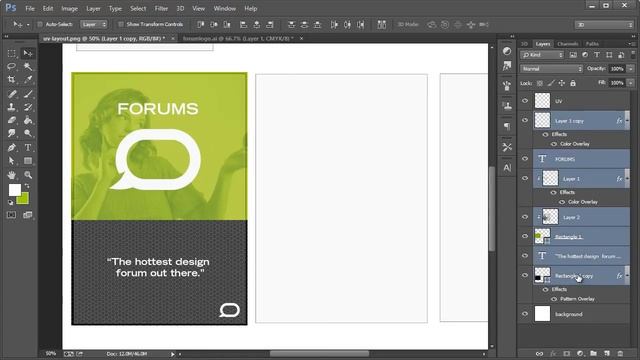This screenshot has width=640, height=360.
Task: Select the Hand tool
Action: pyautogui.click(x=11, y=175)
